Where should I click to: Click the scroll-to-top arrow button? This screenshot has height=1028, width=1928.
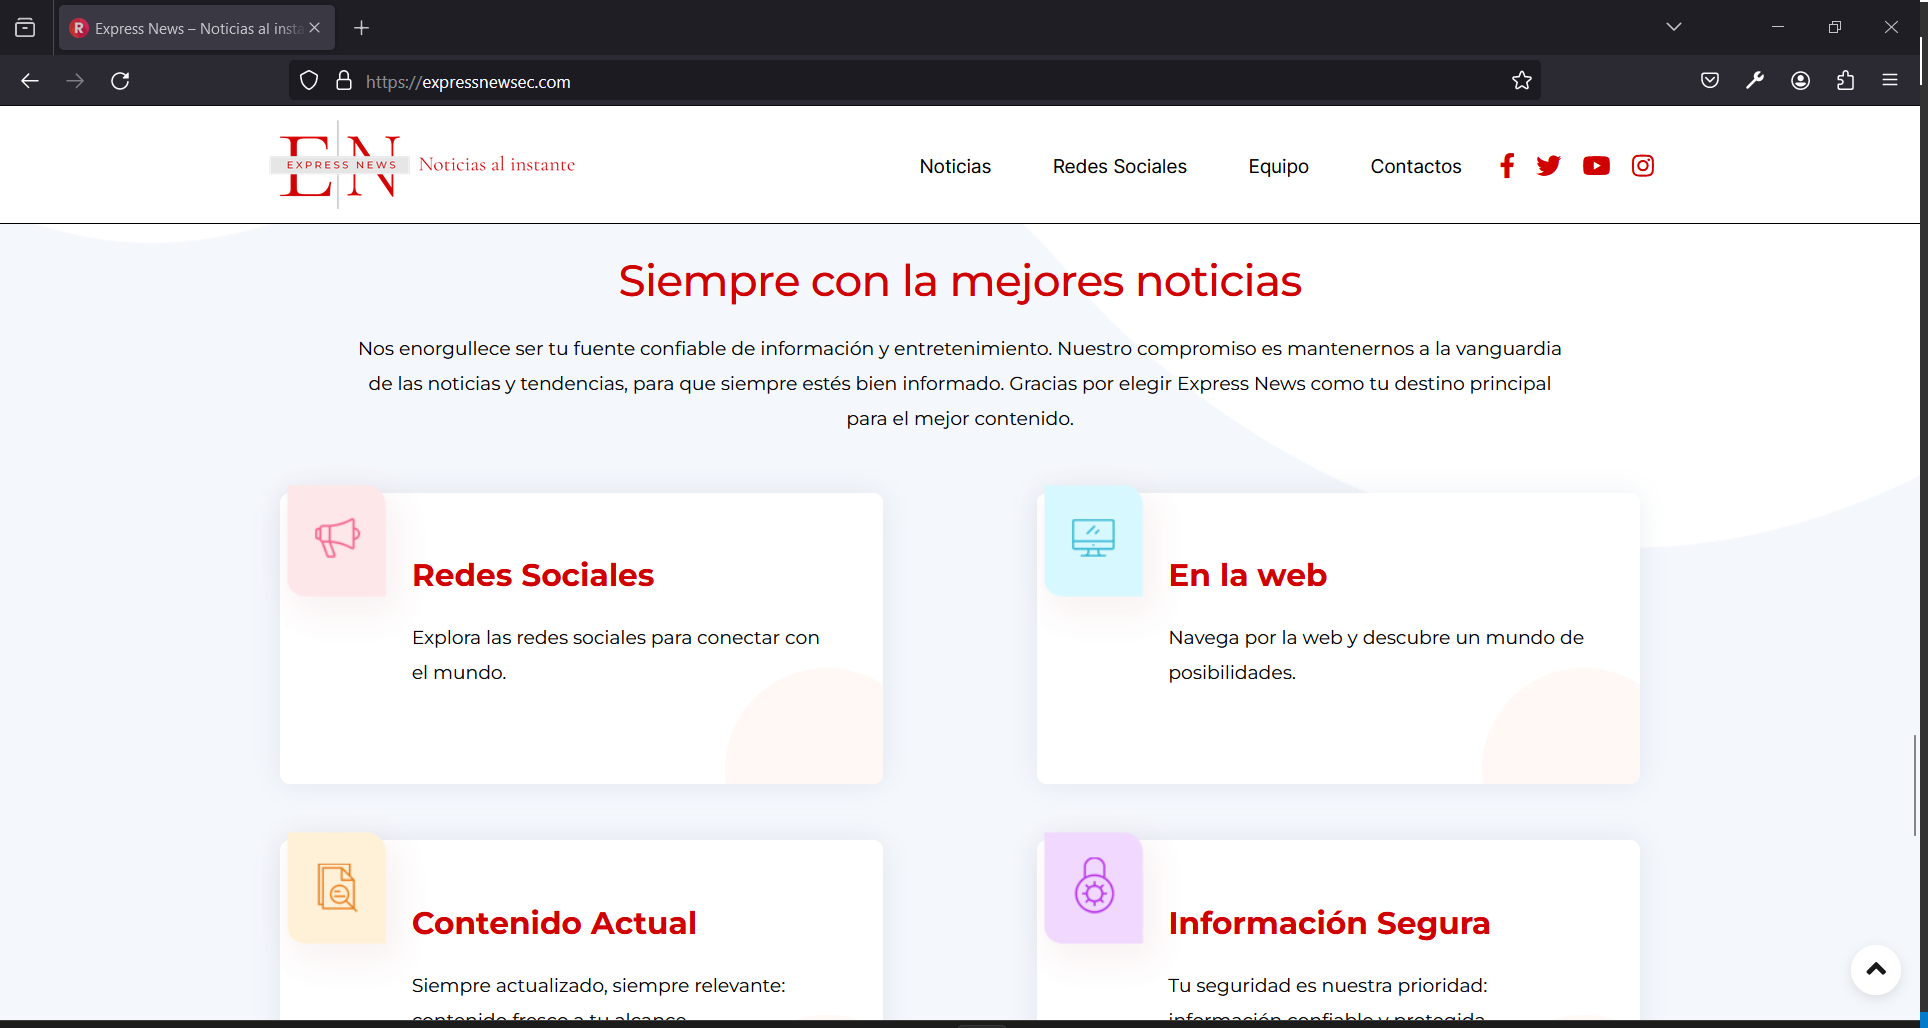pyautogui.click(x=1876, y=969)
